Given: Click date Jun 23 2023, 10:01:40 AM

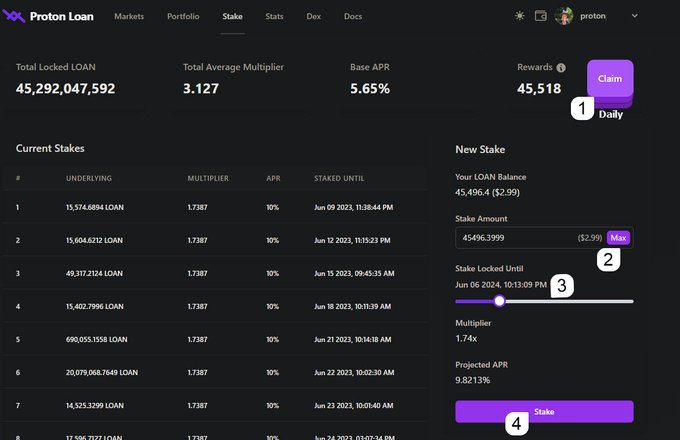Looking at the screenshot, I should (353, 405).
